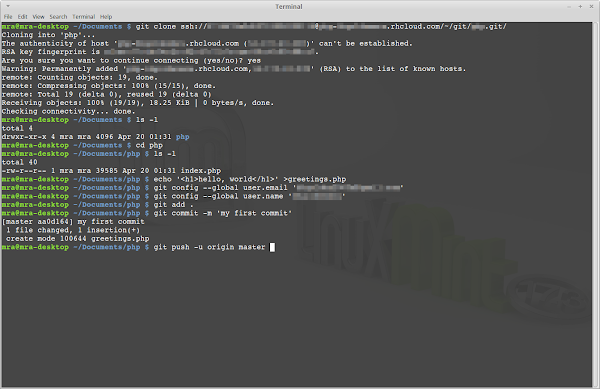
Task: Click the text 'Cloning into 'php'...'
Action: point(48,35)
